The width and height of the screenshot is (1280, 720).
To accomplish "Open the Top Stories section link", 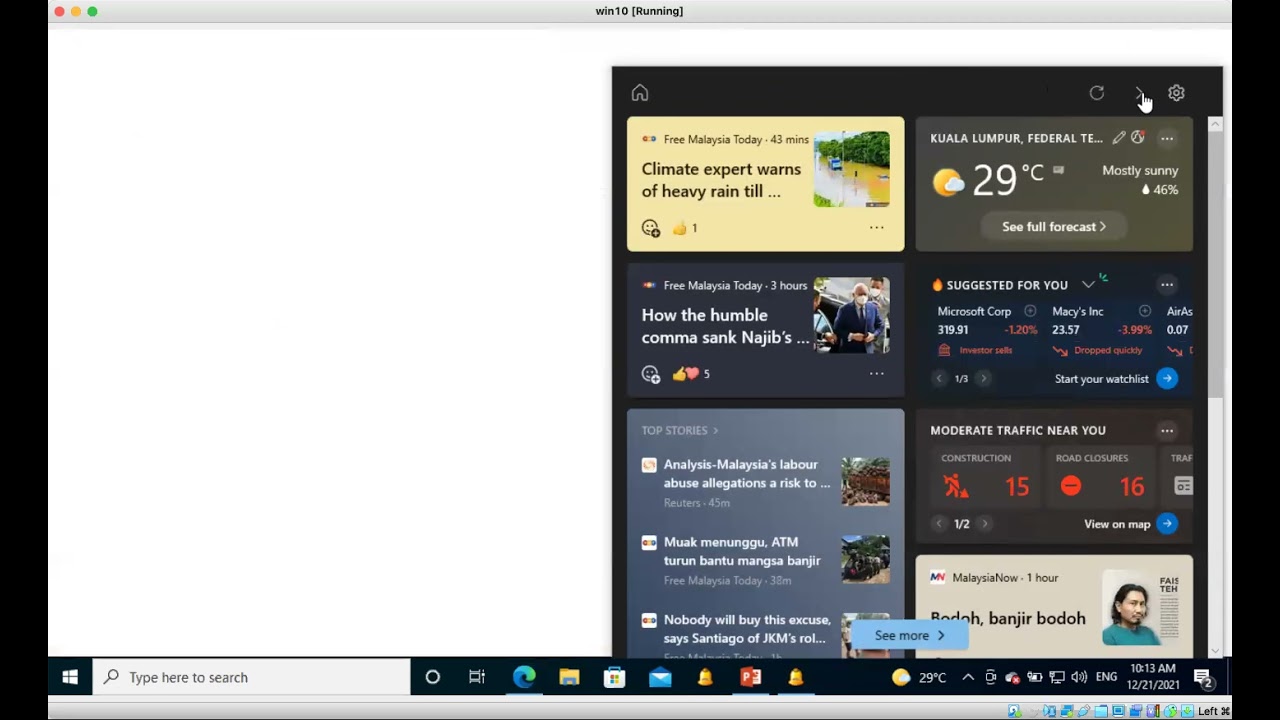I will (x=680, y=430).
